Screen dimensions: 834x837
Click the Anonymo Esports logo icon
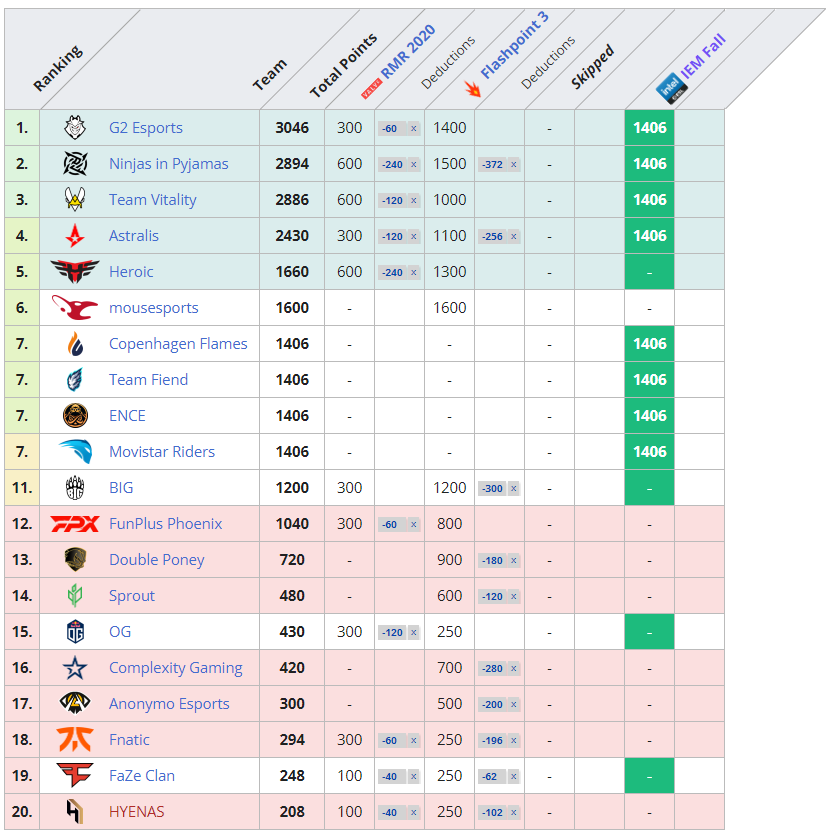point(75,704)
